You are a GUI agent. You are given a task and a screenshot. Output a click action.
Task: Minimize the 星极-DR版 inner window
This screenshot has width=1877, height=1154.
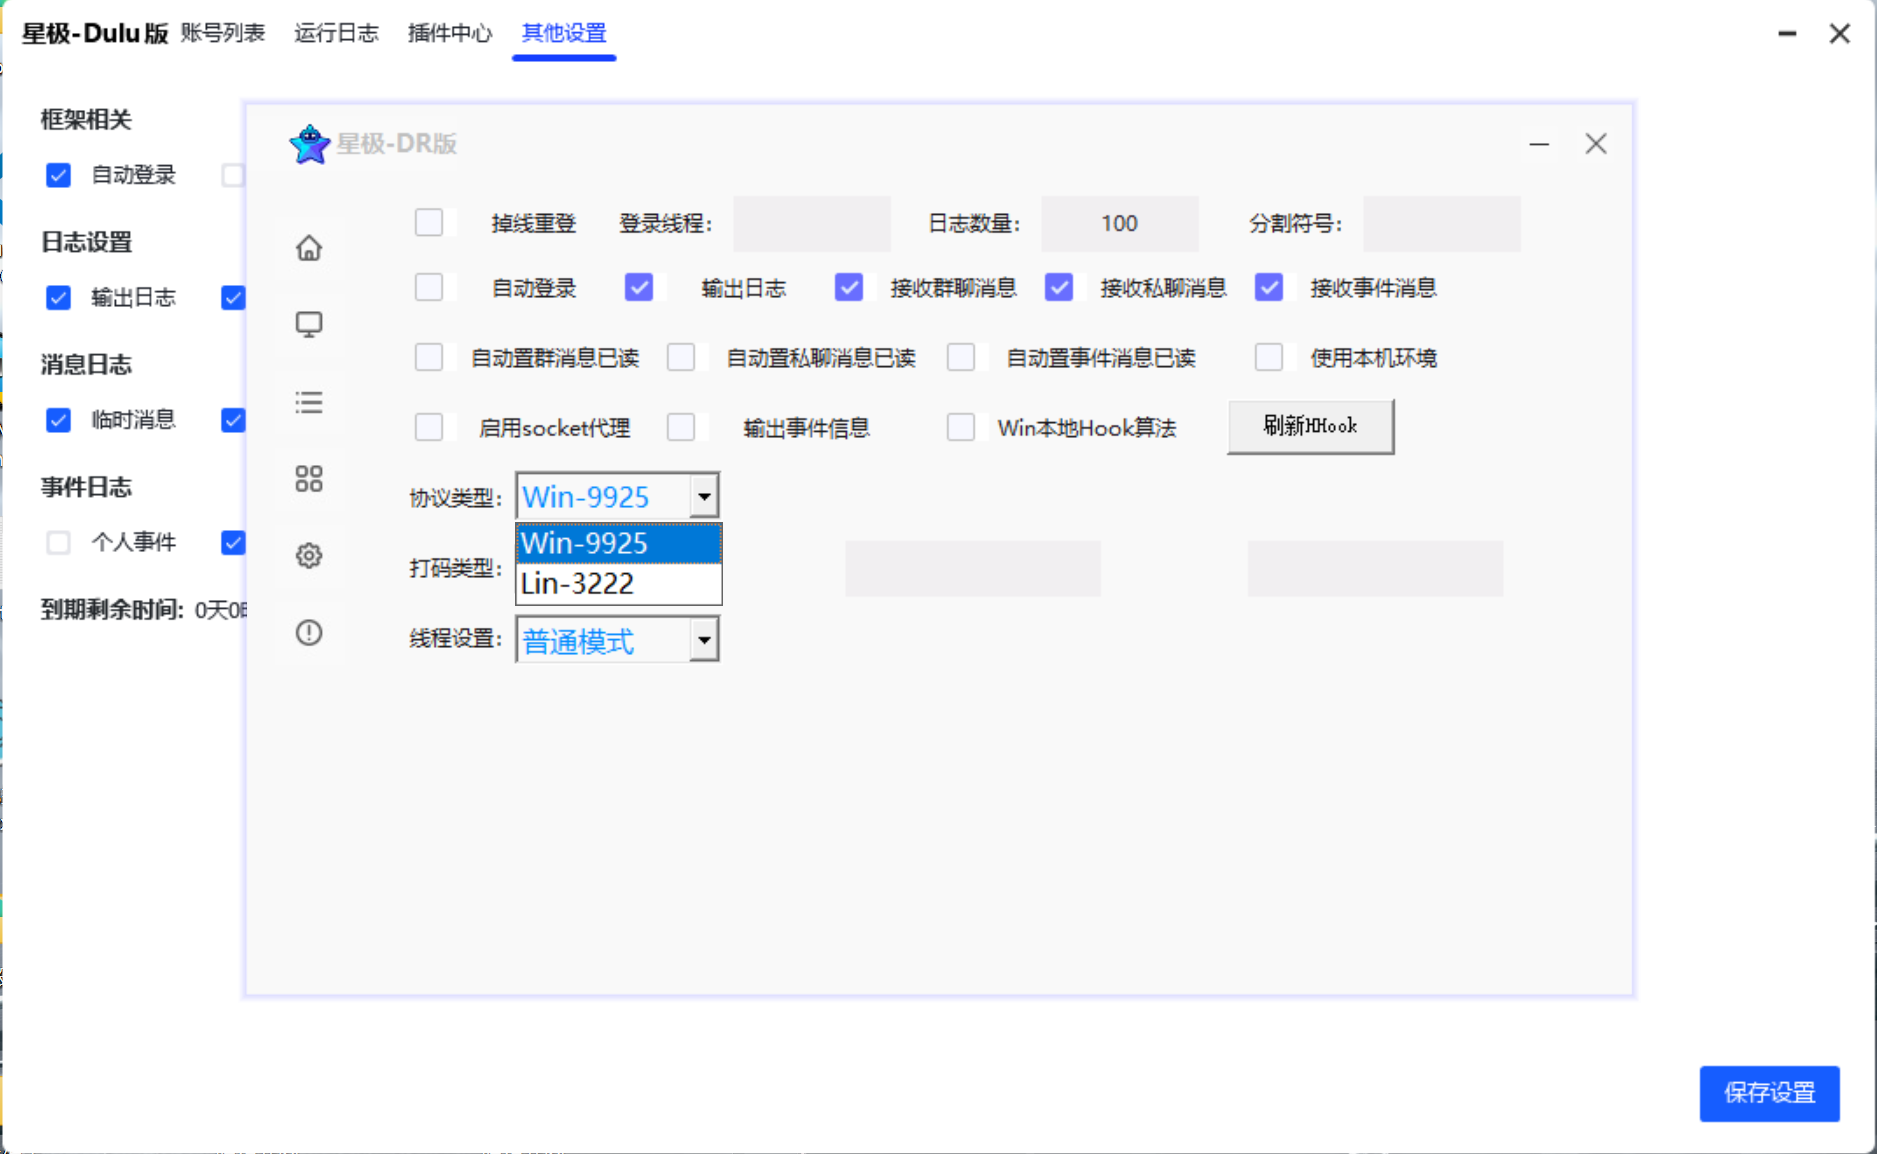click(x=1539, y=145)
